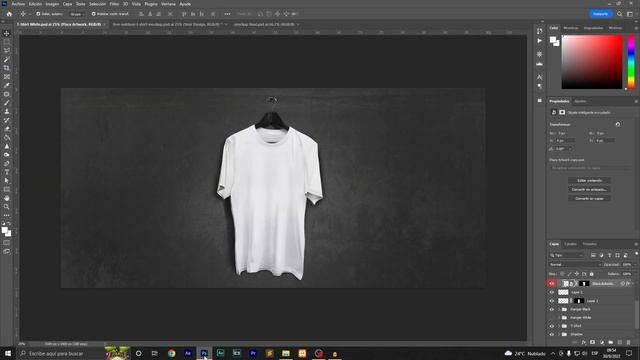Select the Pen tool
Image resolution: width=640 pixels, height=360 pixels.
point(7,164)
